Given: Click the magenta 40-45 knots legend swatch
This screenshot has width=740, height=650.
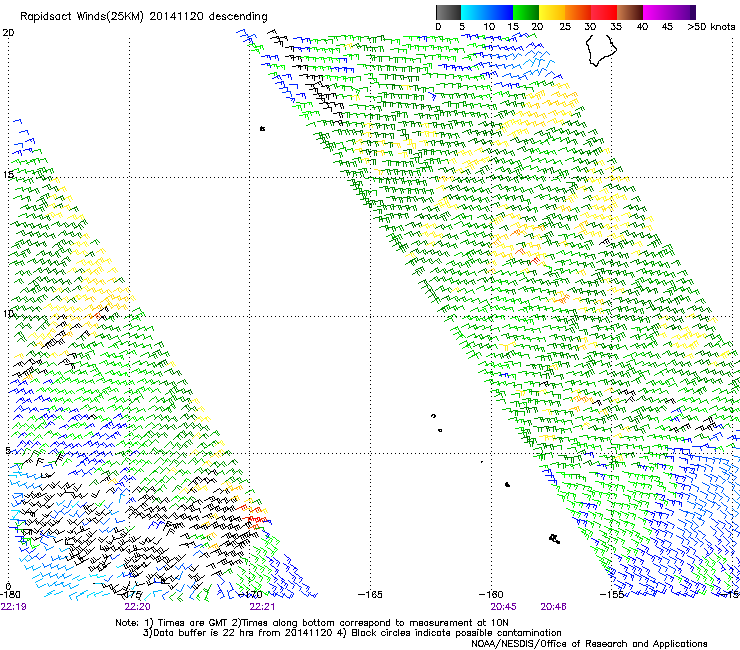Looking at the screenshot, I should click(x=656, y=12).
